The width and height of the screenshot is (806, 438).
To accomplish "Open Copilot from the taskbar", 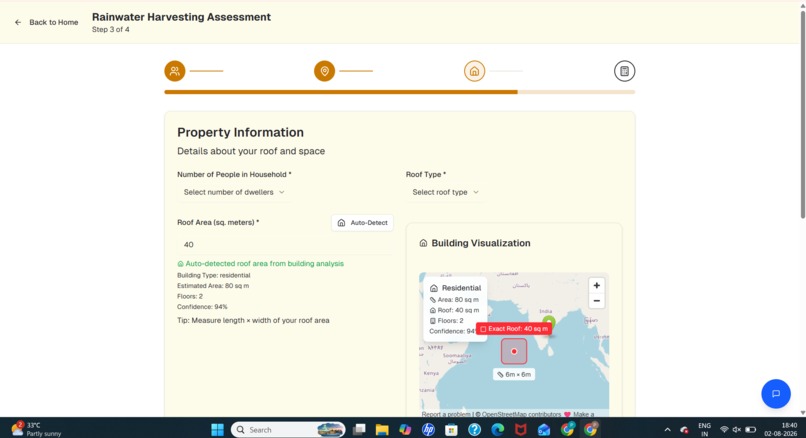I will (x=405, y=430).
